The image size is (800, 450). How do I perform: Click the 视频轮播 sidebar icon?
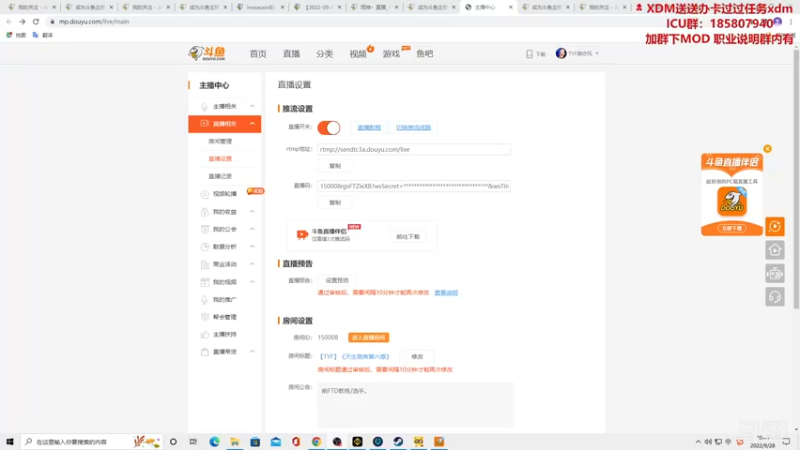click(205, 194)
